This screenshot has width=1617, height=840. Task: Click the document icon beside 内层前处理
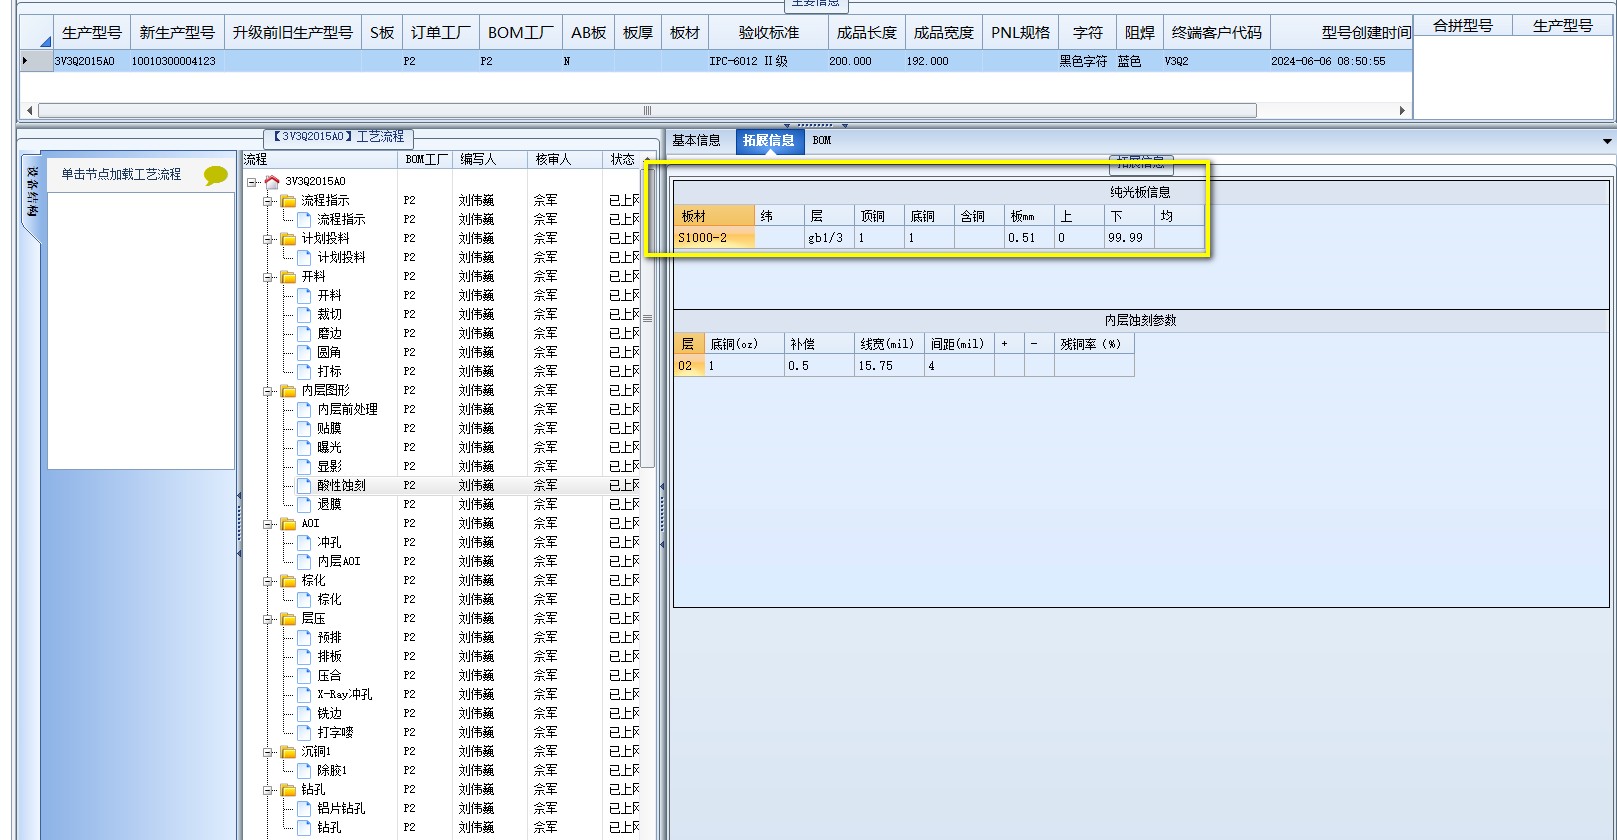point(304,409)
